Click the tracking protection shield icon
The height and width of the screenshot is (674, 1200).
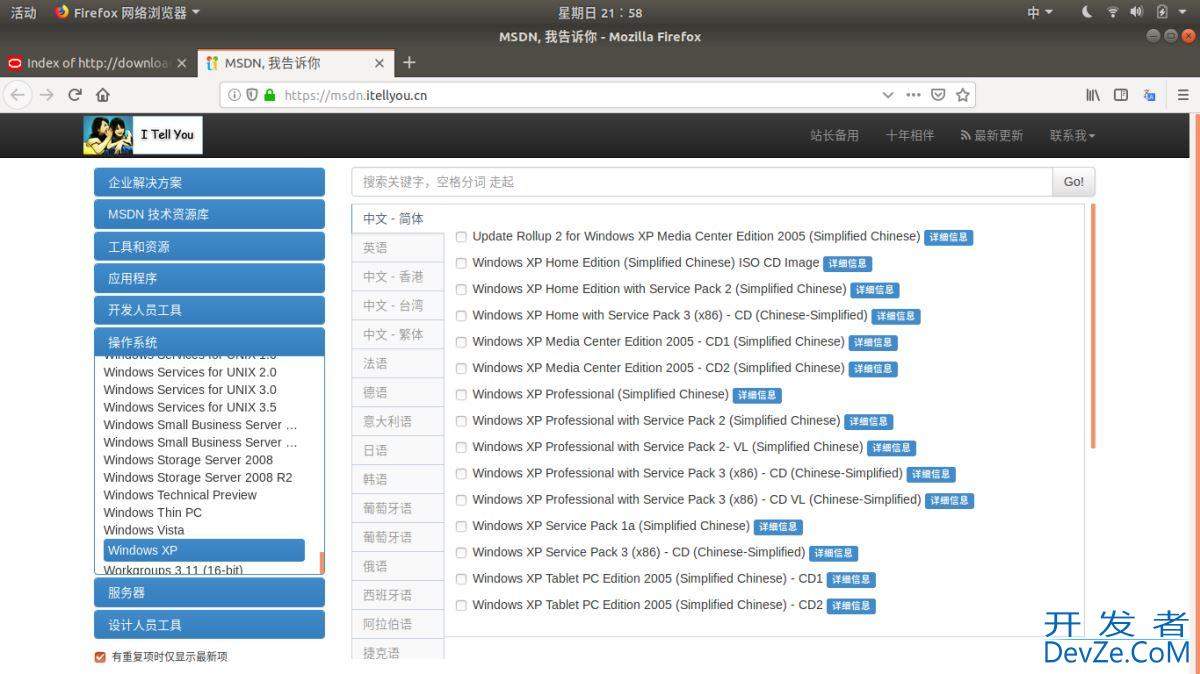[252, 95]
